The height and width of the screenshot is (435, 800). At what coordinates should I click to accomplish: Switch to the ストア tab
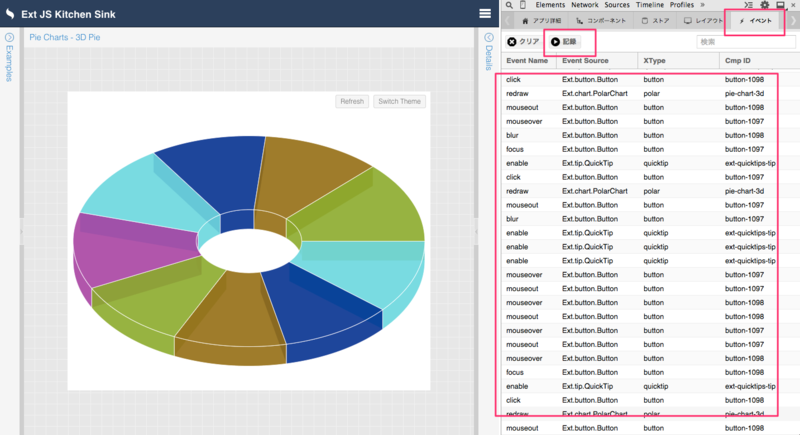click(x=655, y=21)
